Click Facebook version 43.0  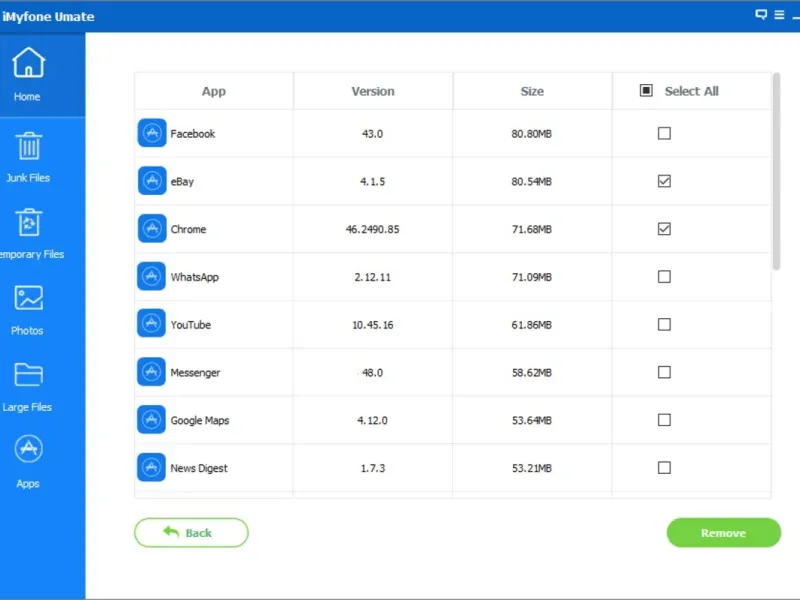(372, 134)
